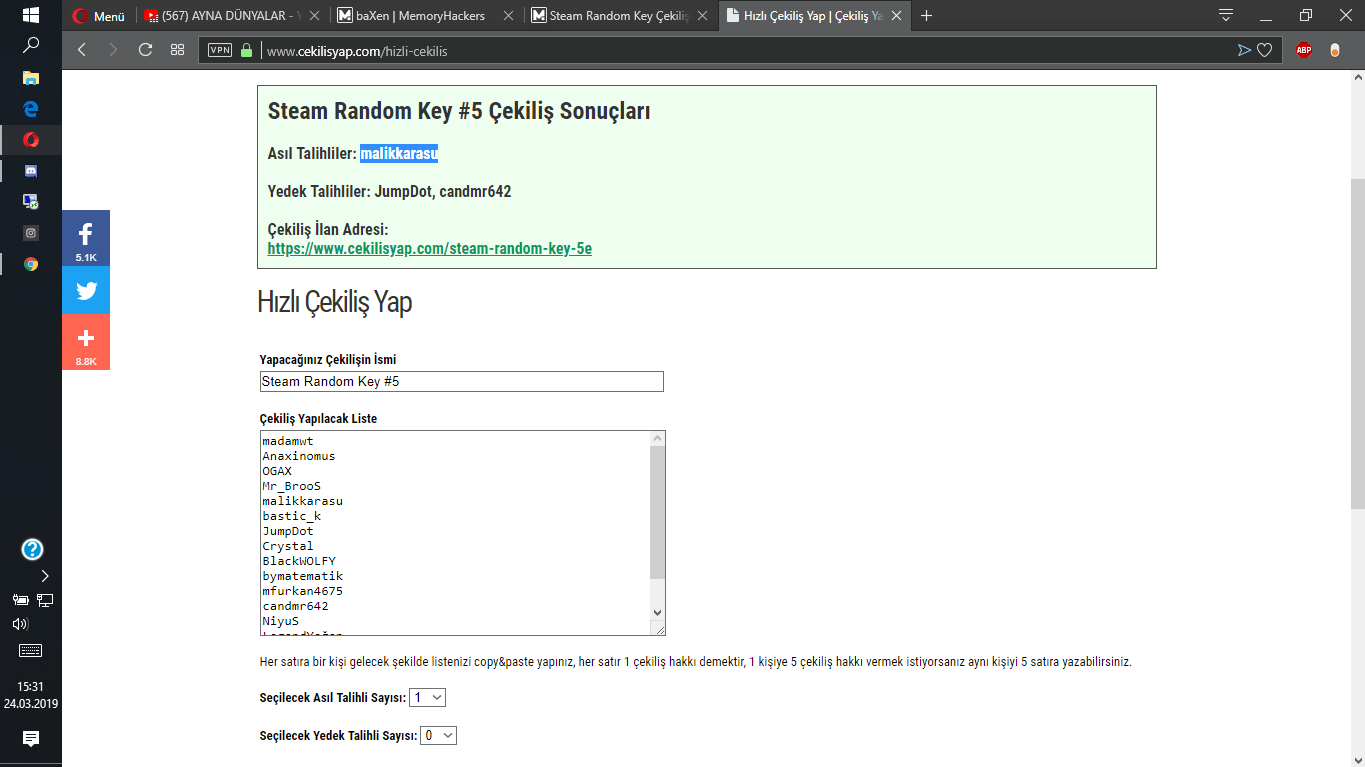This screenshot has width=1365, height=767.
Task: Click the highlighted winner name malikkarasu
Action: click(399, 154)
